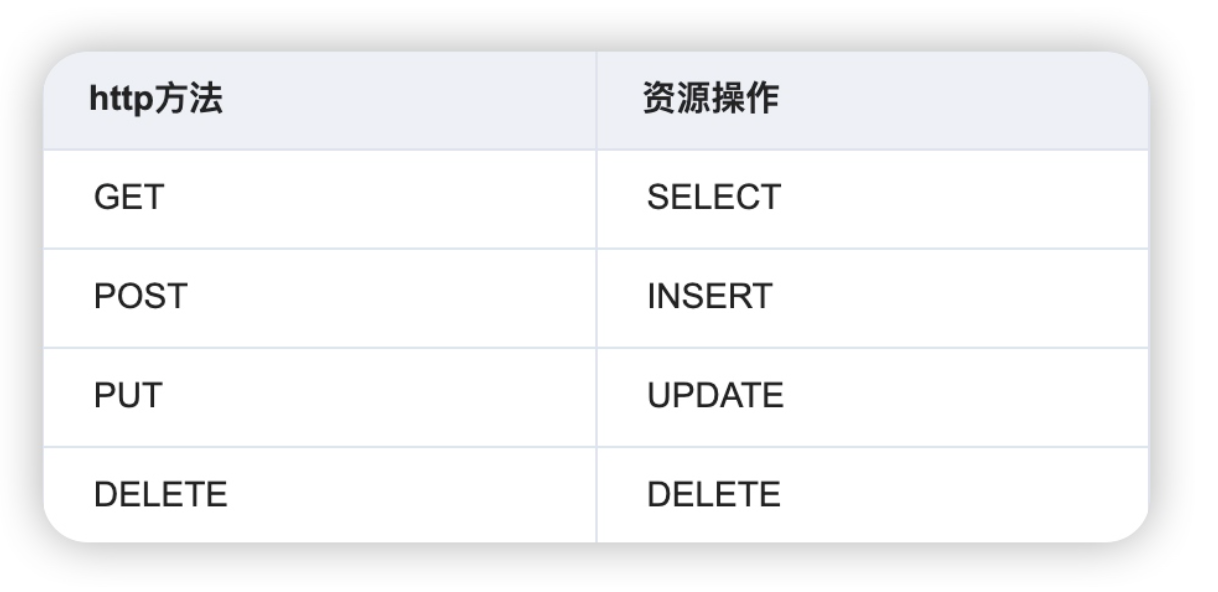1218x592 pixels.
Task: Click the text 'http' in header
Action: pos(122,100)
